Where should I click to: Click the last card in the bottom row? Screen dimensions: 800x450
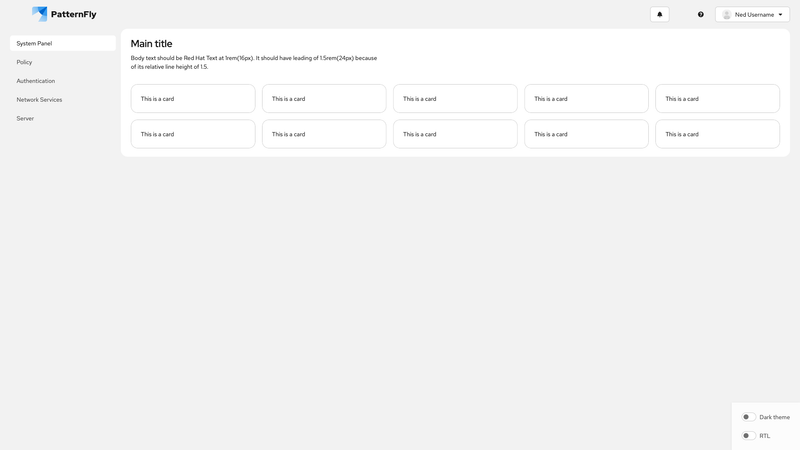(717, 134)
